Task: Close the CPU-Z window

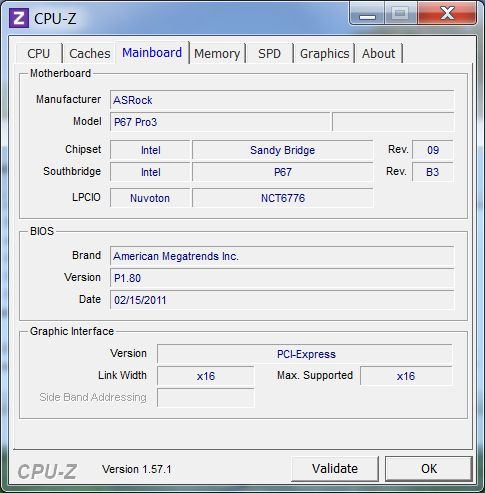Action: [x=447, y=14]
